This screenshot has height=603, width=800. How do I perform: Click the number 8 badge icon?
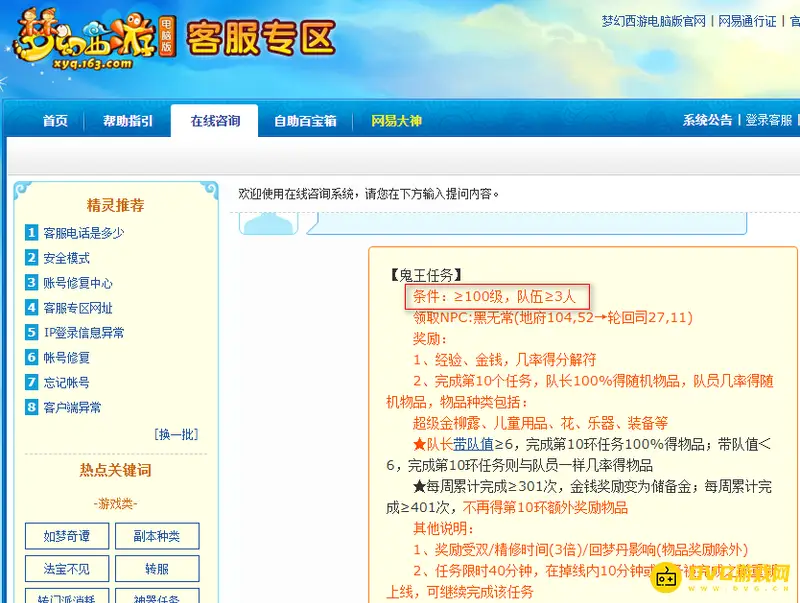point(32,407)
